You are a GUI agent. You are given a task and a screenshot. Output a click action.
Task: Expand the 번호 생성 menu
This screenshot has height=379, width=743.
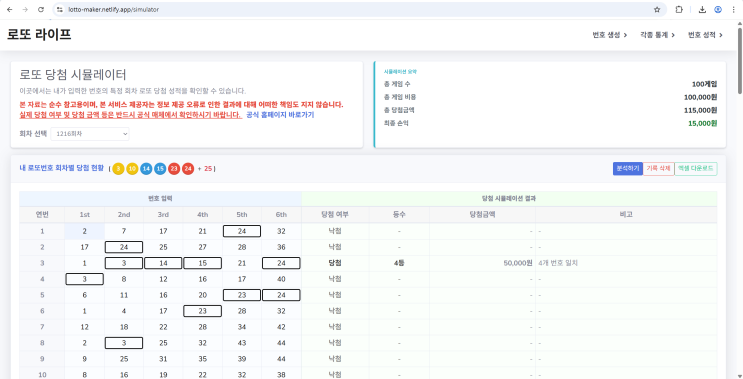point(609,35)
